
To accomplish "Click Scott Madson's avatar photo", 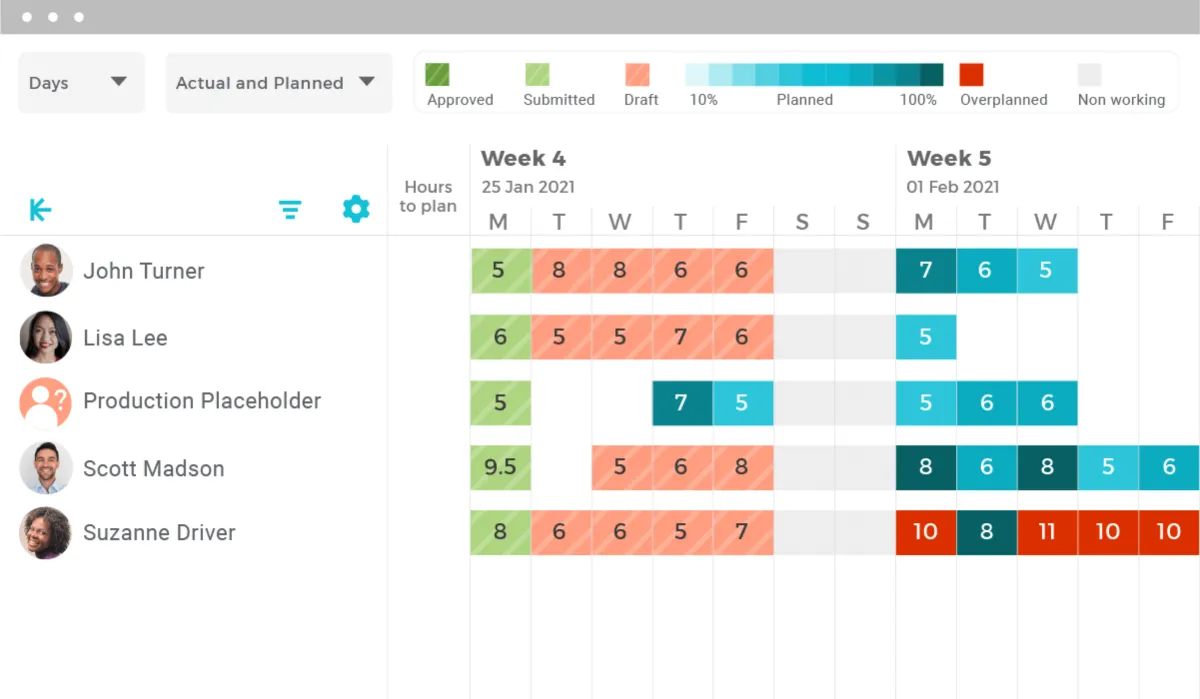I will click(x=46, y=468).
